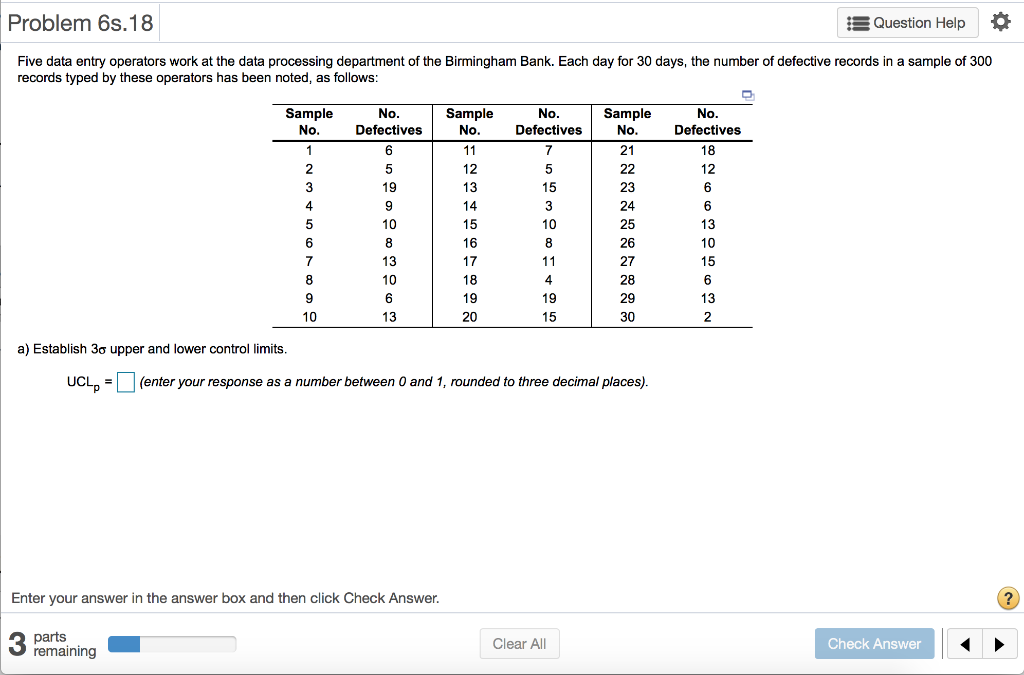Click the Clear All button
1024x675 pixels.
click(x=519, y=644)
